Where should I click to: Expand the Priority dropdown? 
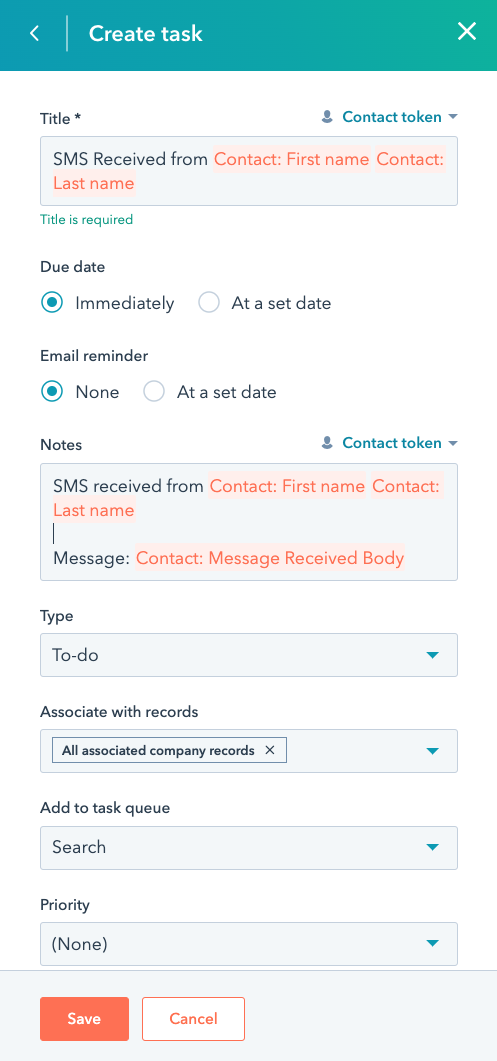[248, 943]
